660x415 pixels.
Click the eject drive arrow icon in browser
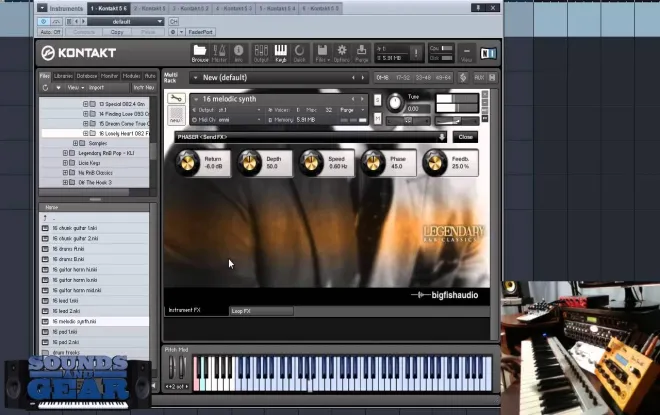tap(58, 88)
